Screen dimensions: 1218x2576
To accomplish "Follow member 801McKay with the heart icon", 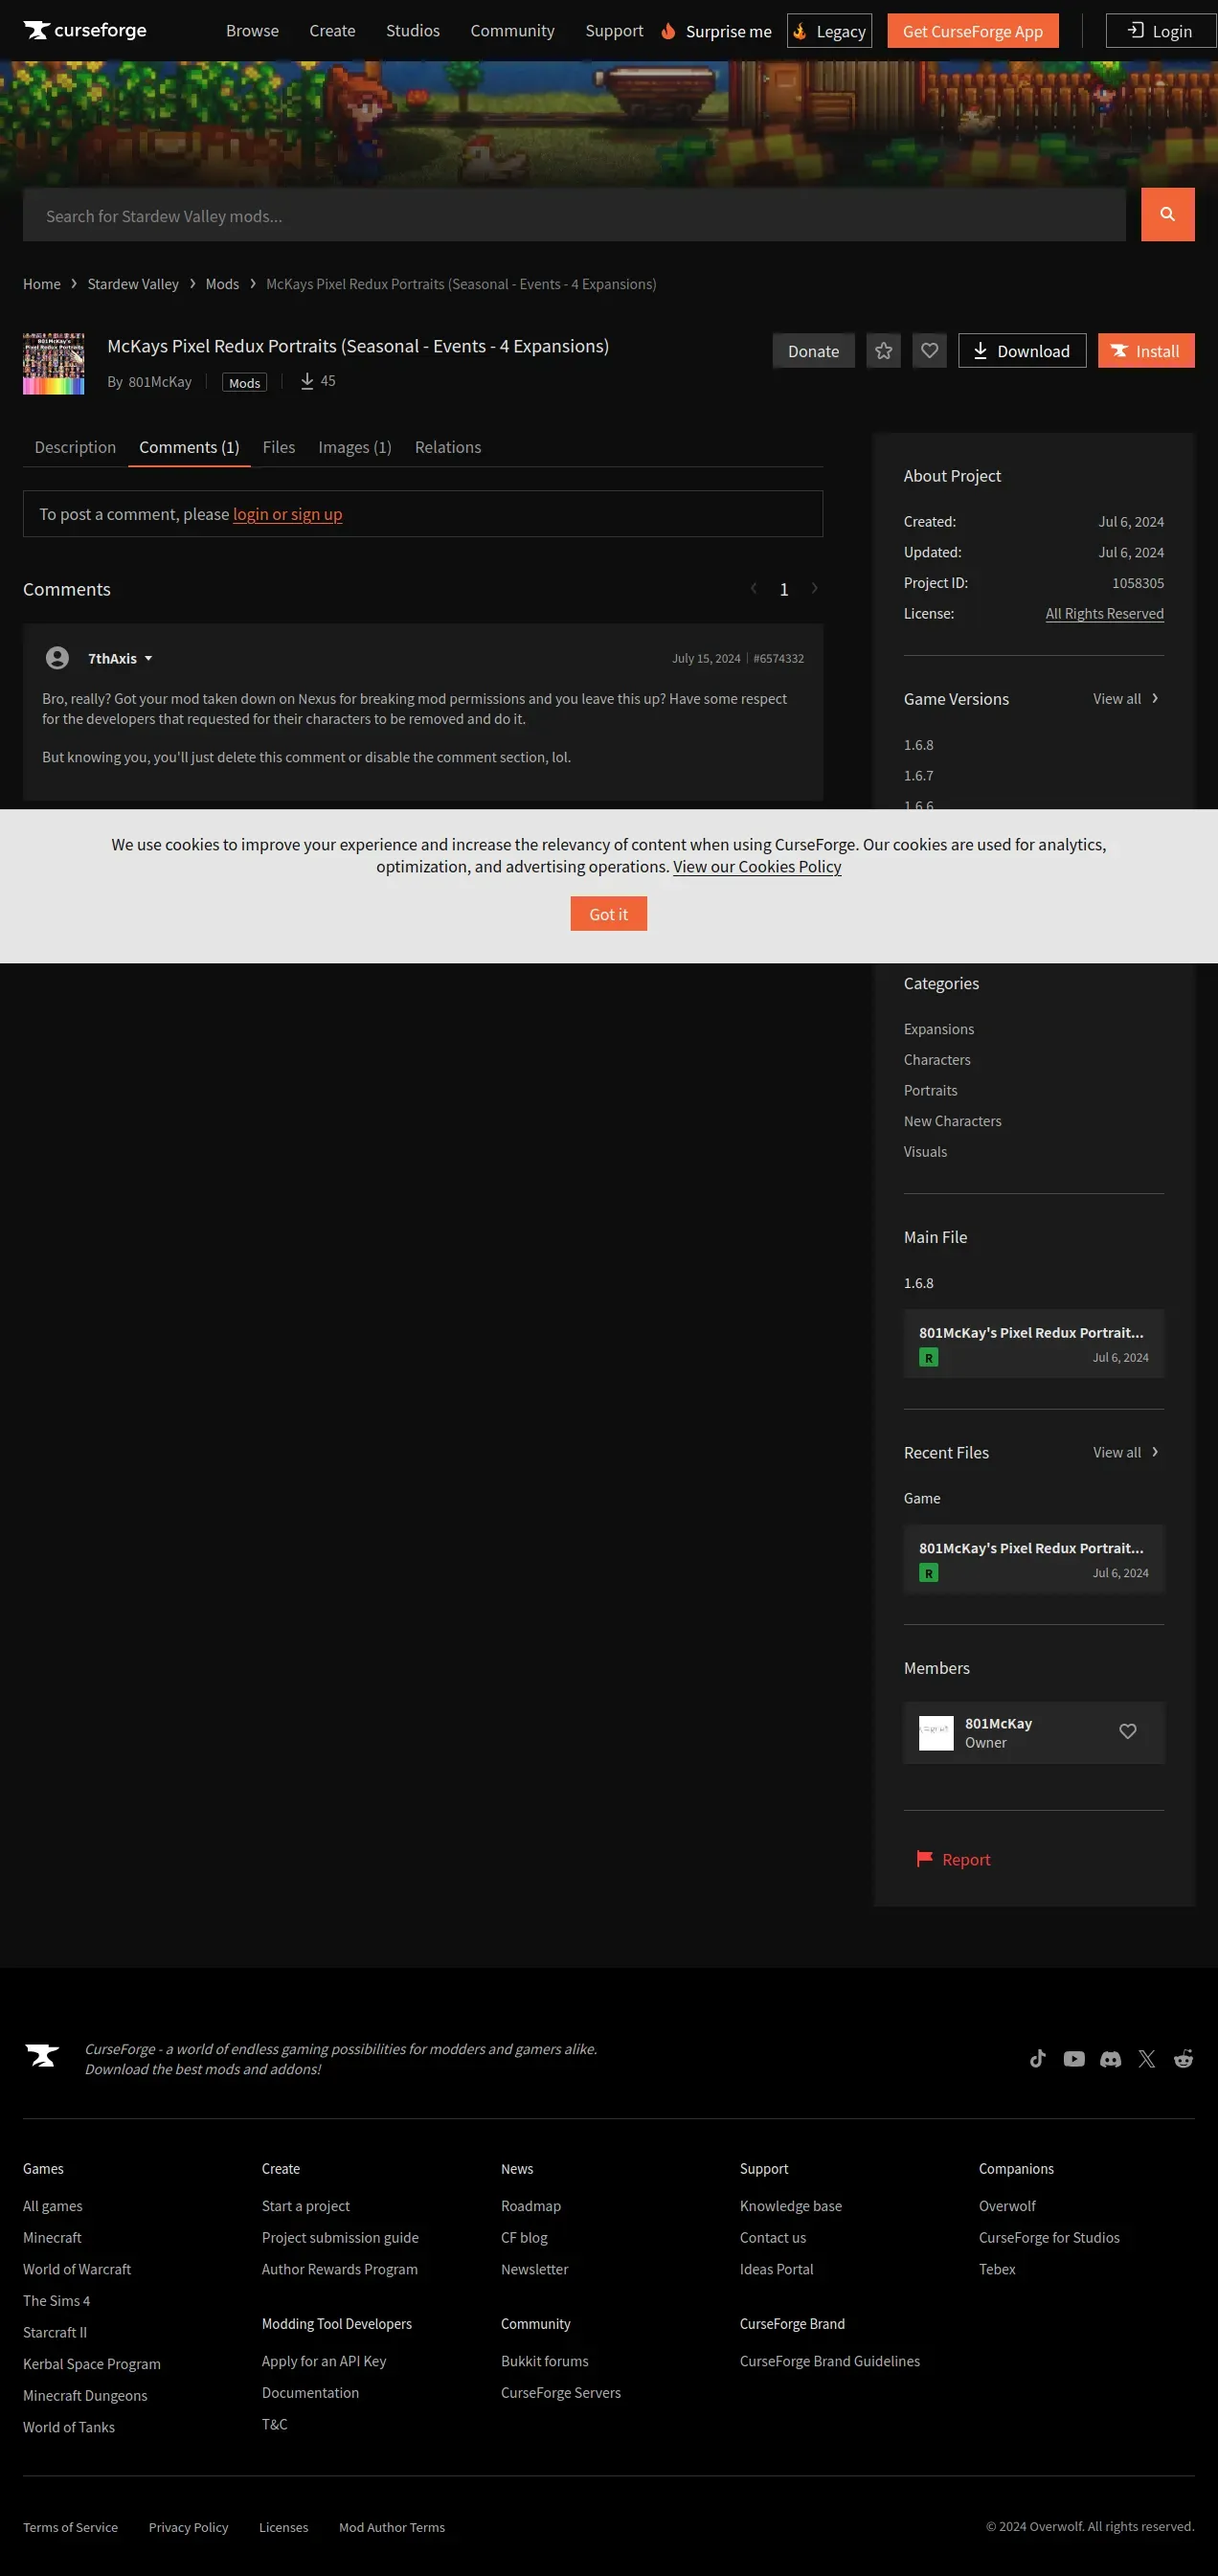I will pos(1127,1732).
